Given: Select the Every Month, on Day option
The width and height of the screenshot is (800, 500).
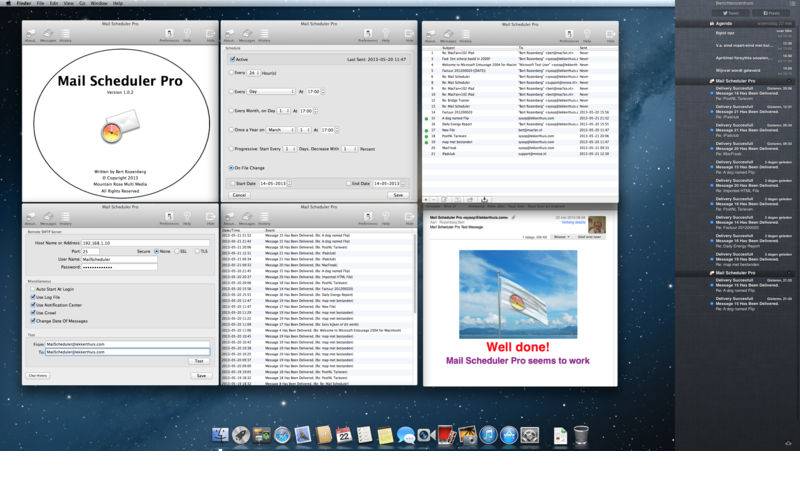Looking at the screenshot, I should [x=232, y=111].
